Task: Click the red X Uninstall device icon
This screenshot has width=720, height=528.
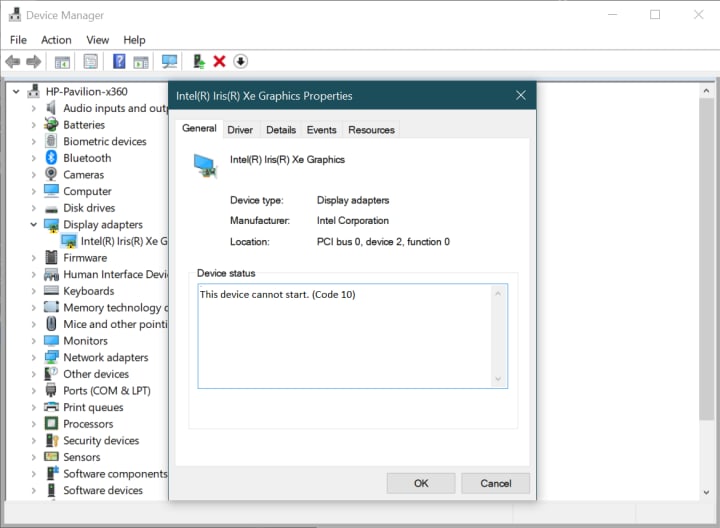Action: click(x=219, y=61)
